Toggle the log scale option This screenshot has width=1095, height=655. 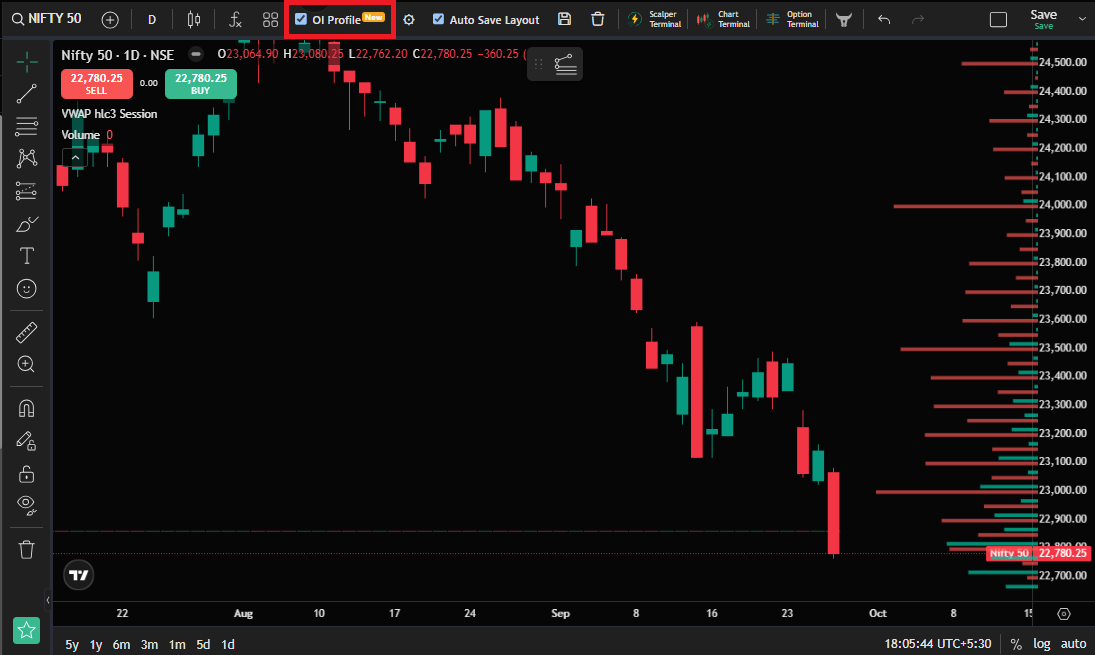pos(1042,644)
